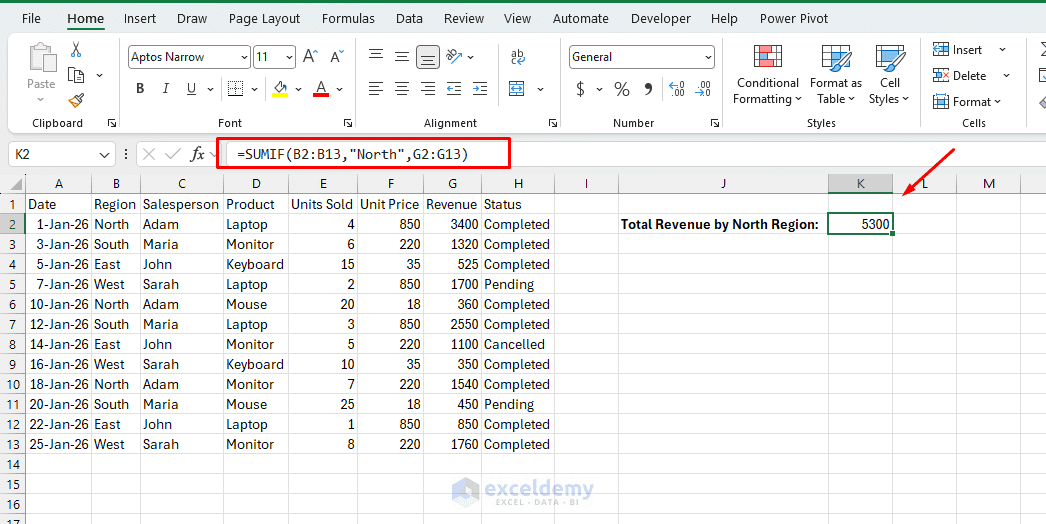Expand the Name Box dropdown arrow
1046x524 pixels.
pos(104,155)
